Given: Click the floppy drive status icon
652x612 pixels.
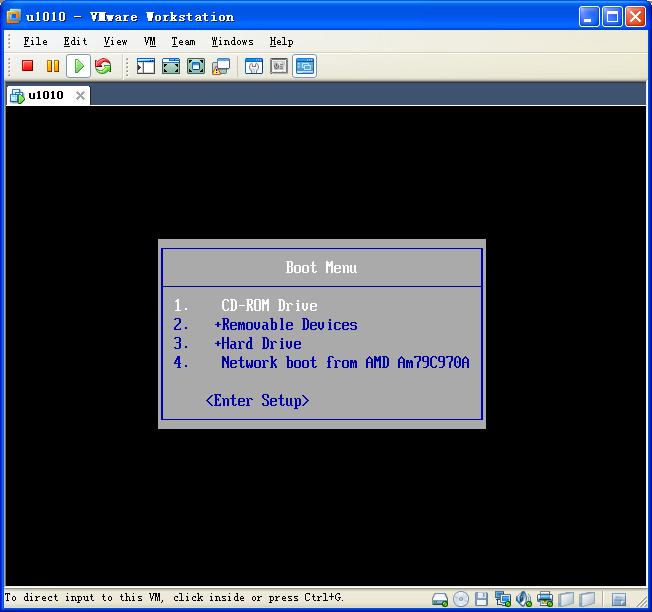Looking at the screenshot, I should point(482,599).
